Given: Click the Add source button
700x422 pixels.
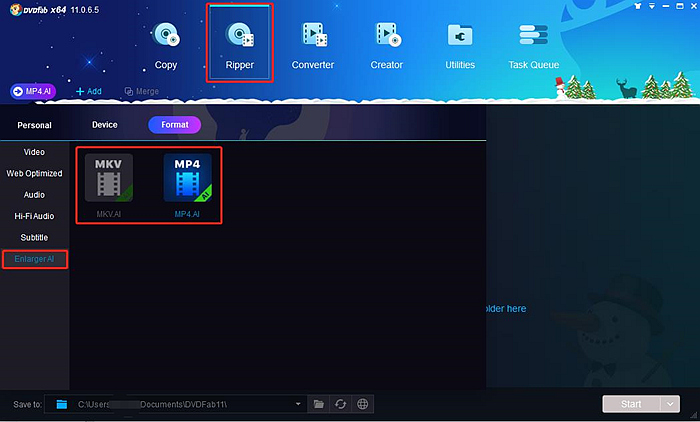Looking at the screenshot, I should [x=89, y=91].
